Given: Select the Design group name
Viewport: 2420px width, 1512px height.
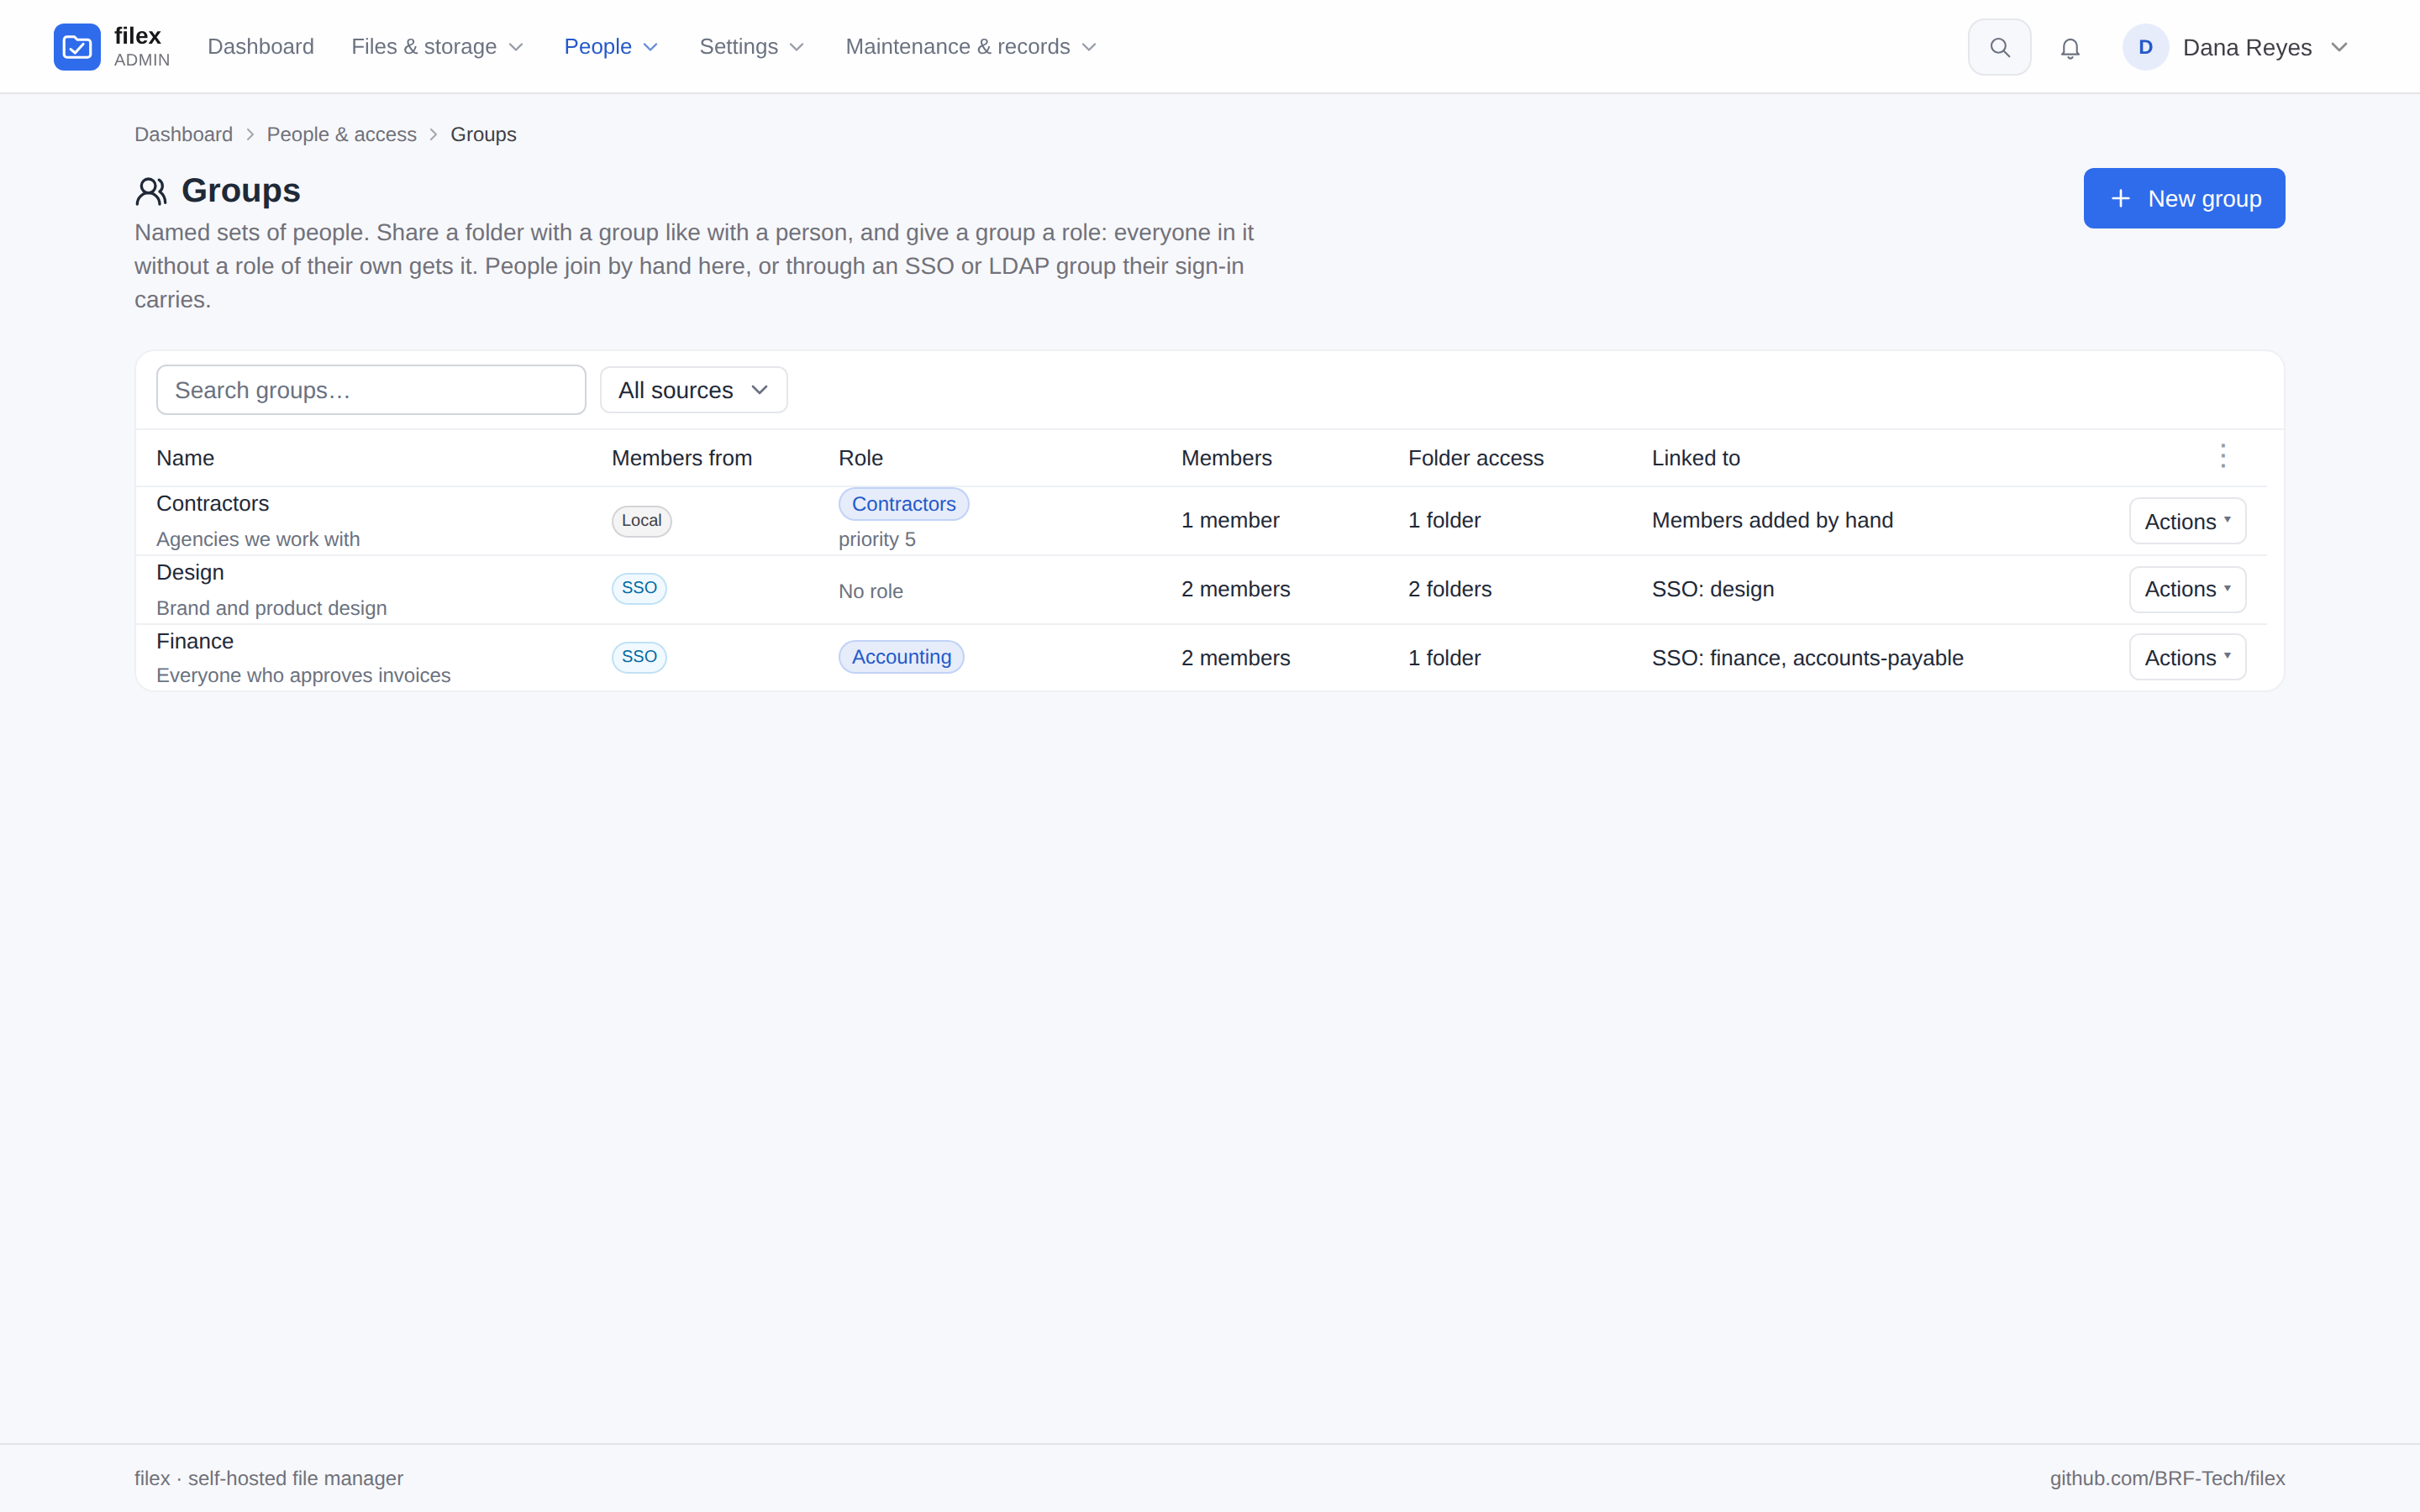Looking at the screenshot, I should pyautogui.click(x=190, y=572).
